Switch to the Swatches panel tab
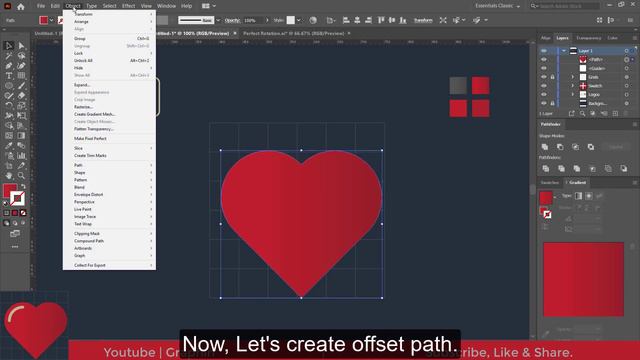 pyautogui.click(x=550, y=182)
